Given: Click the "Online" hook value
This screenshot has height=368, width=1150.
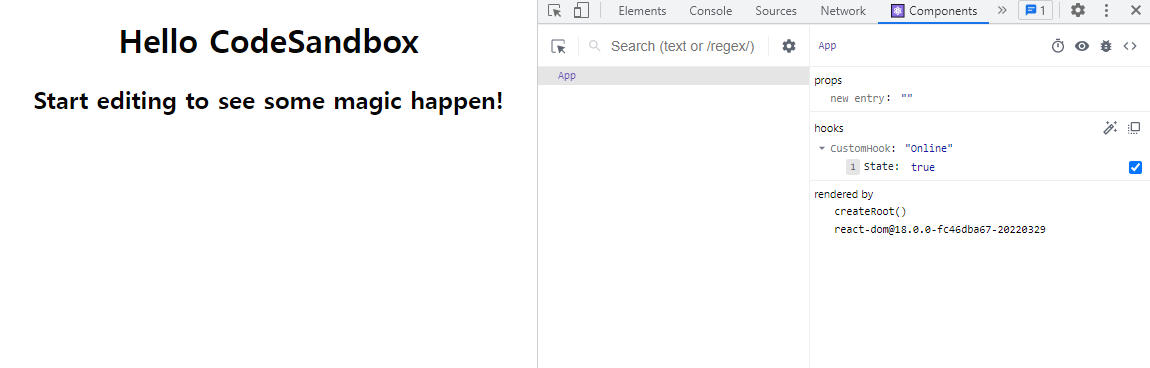Looking at the screenshot, I should [929, 148].
